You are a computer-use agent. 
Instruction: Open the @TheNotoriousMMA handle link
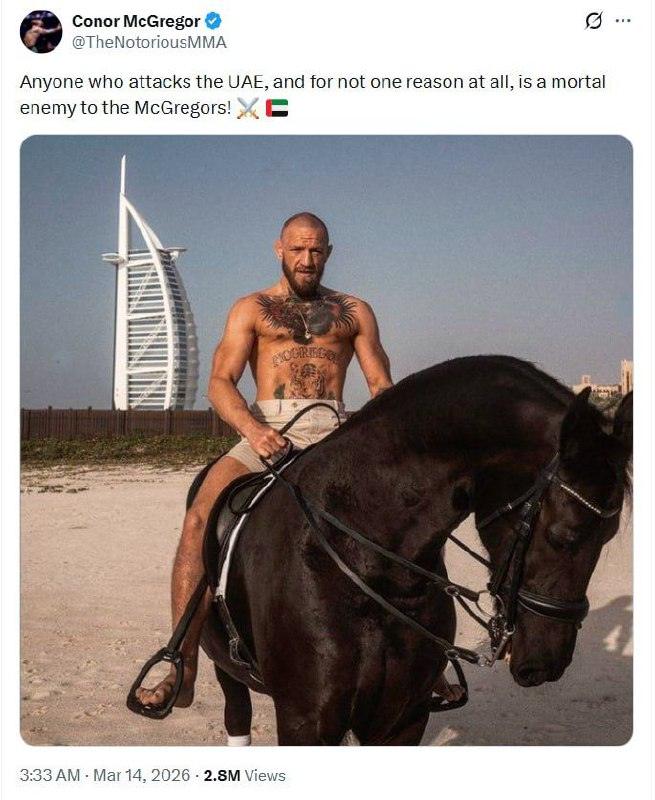[x=149, y=42]
